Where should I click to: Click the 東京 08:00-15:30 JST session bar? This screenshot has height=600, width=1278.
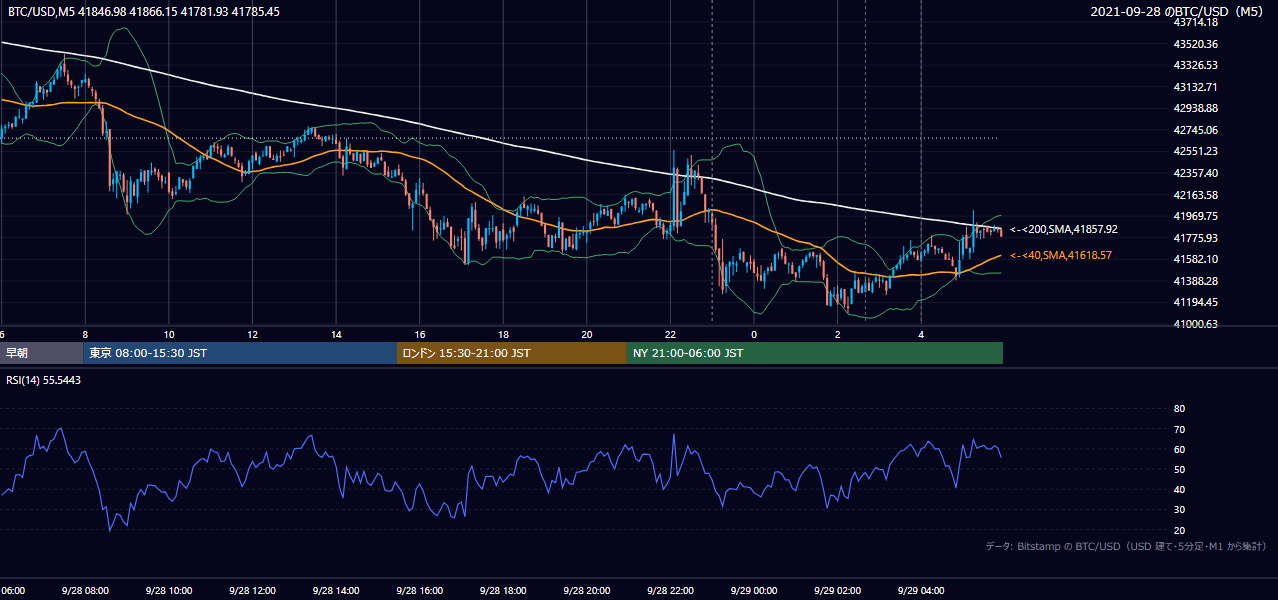[x=240, y=353]
